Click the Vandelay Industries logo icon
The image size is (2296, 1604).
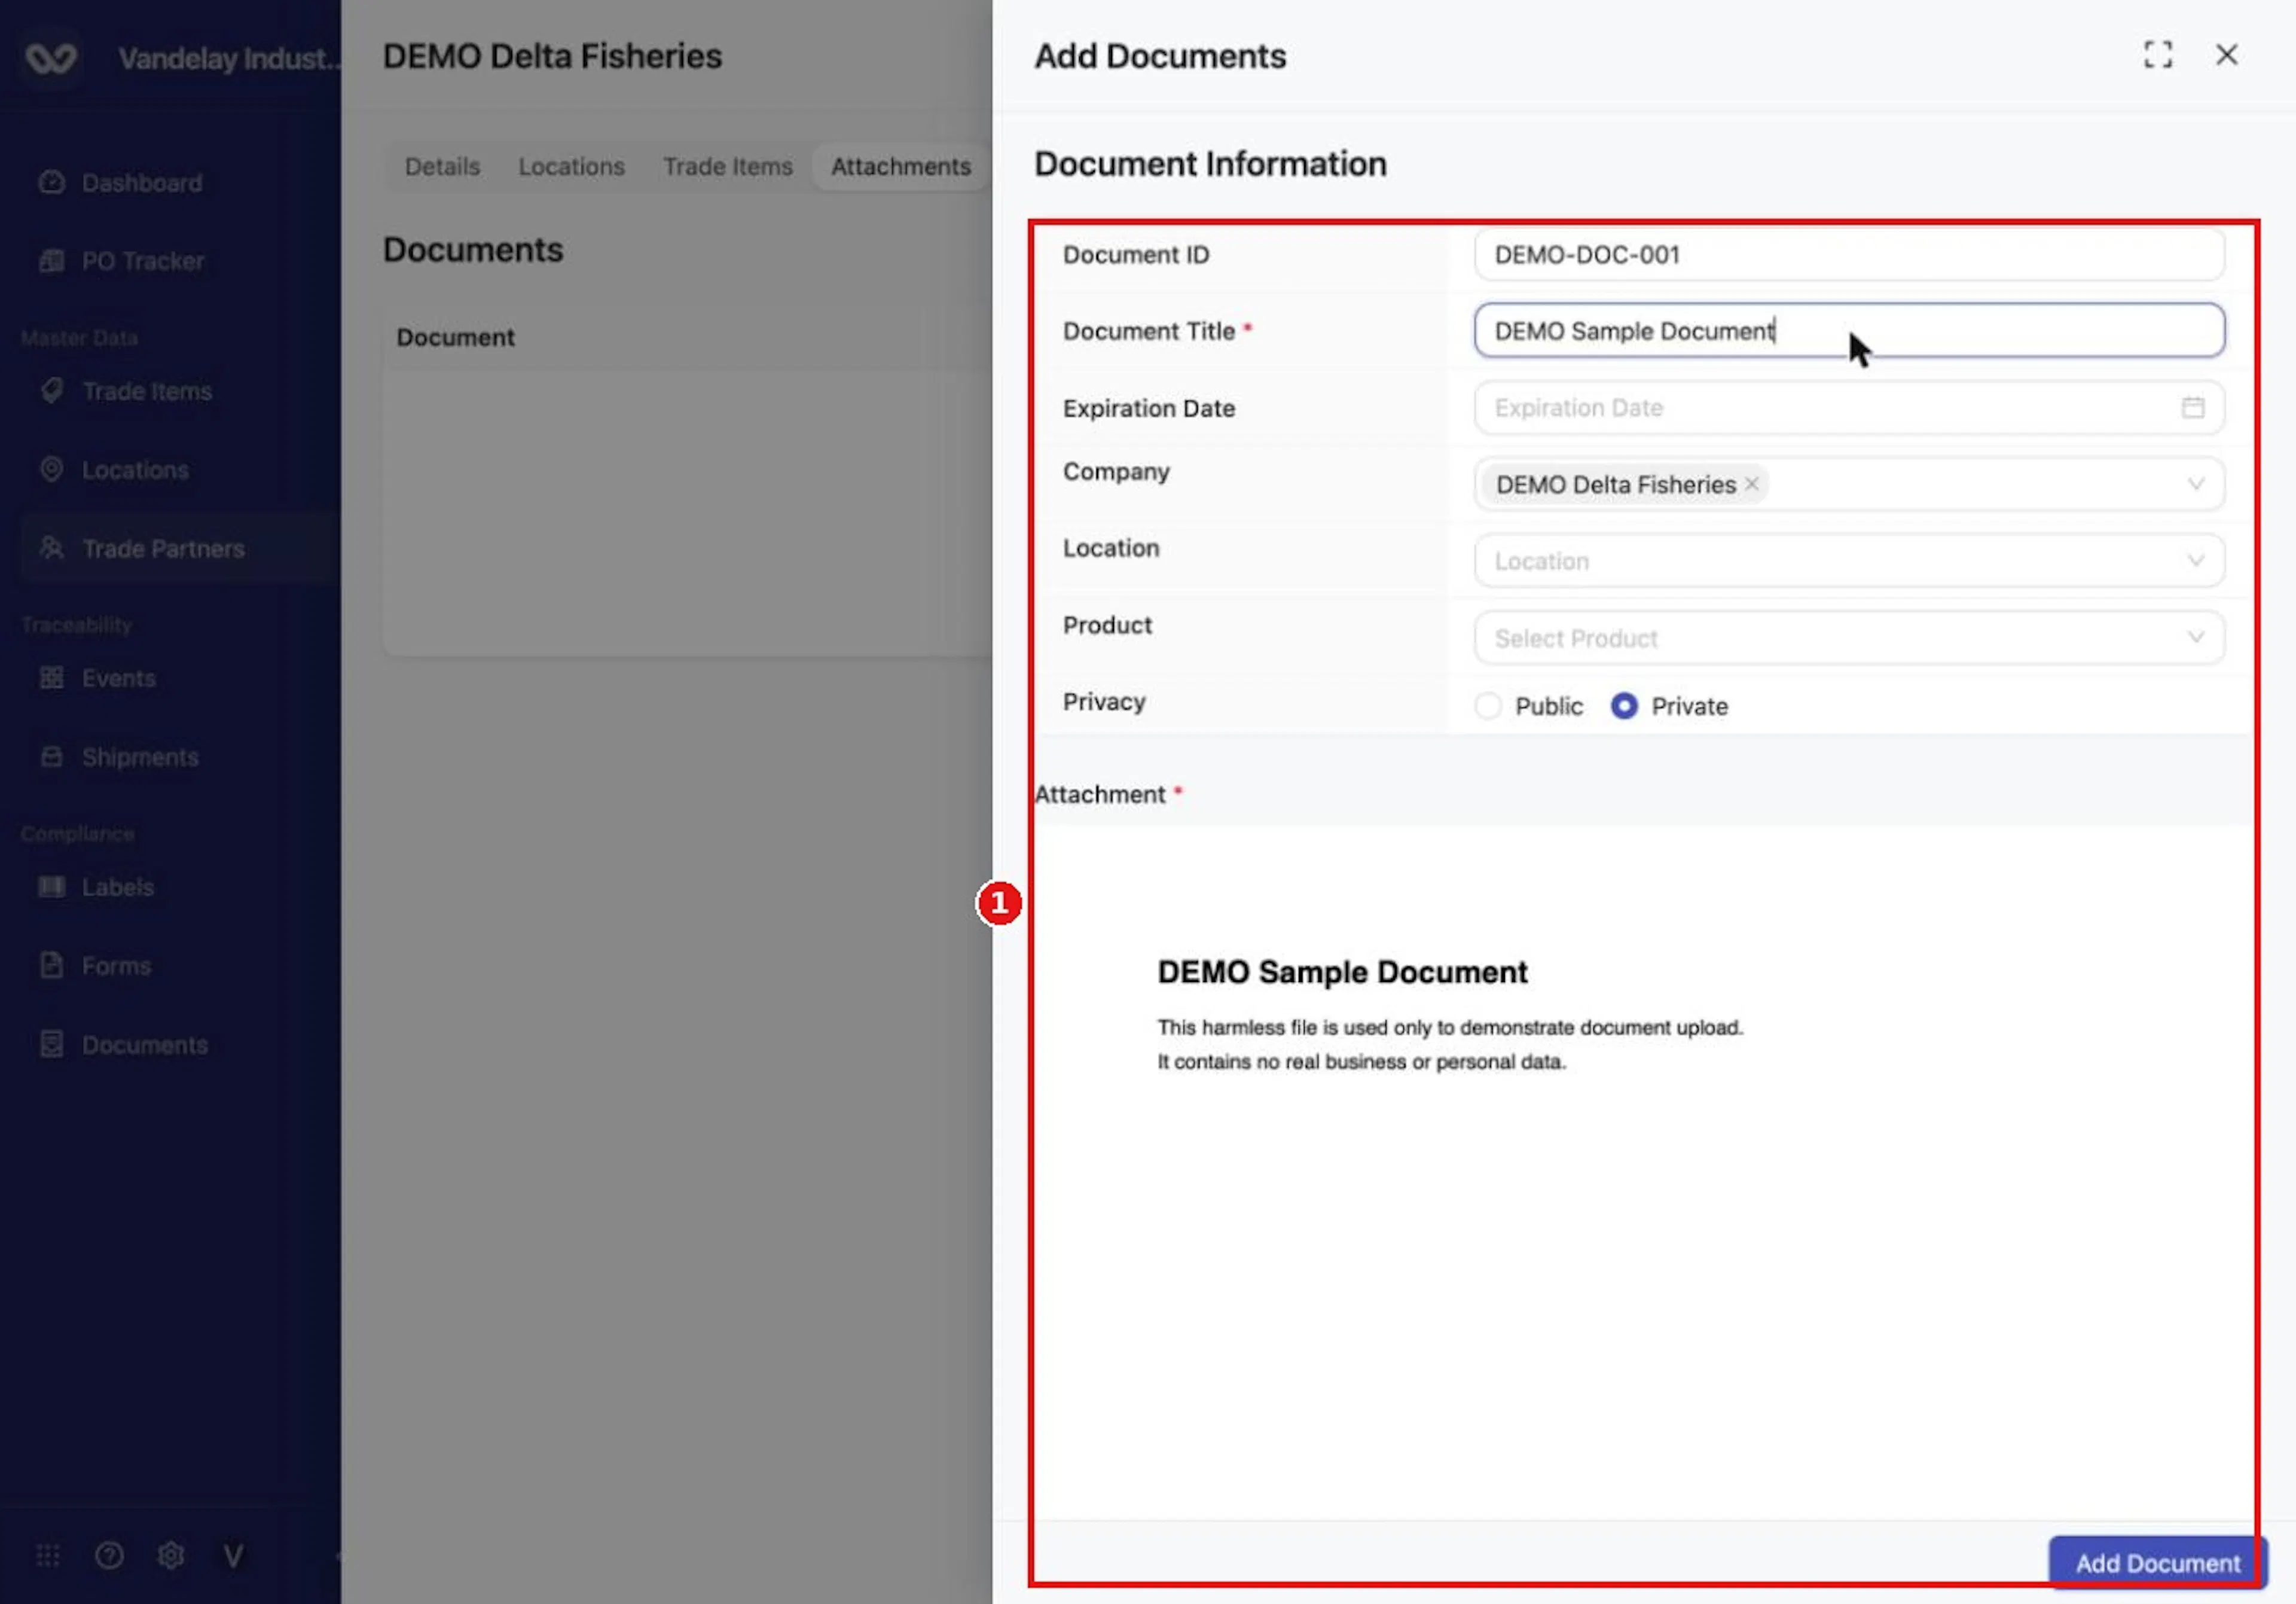tap(51, 58)
